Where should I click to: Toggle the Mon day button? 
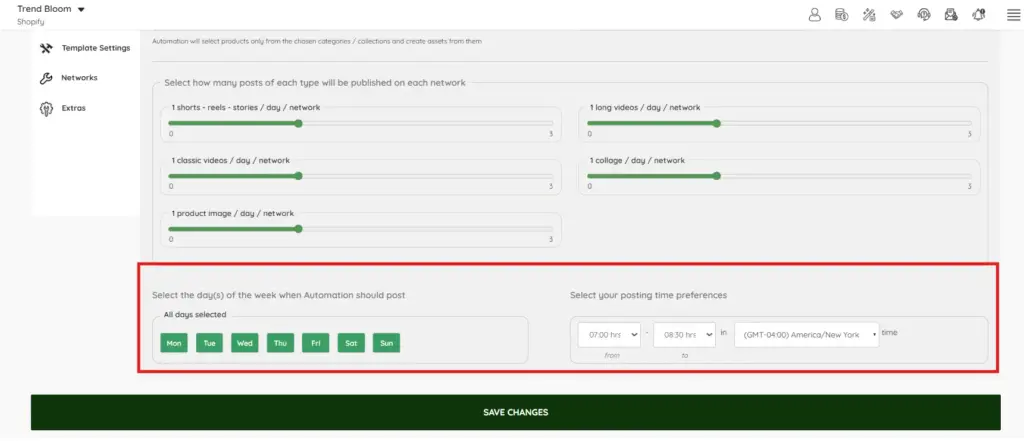pyautogui.click(x=174, y=343)
